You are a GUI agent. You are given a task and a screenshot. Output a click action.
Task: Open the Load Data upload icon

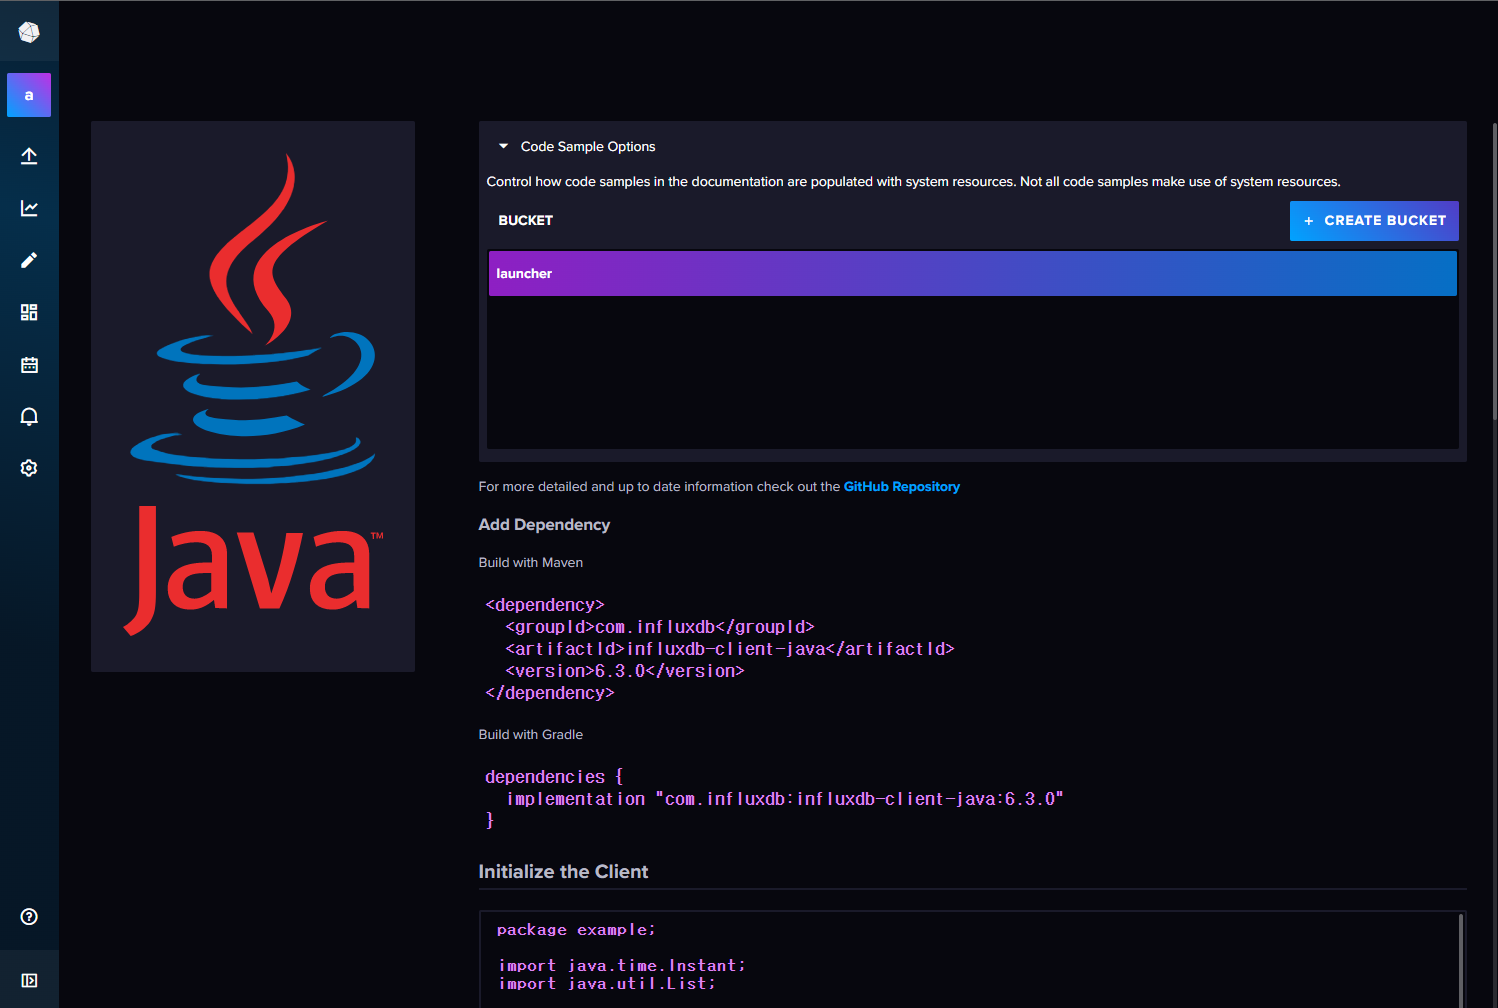pos(29,156)
